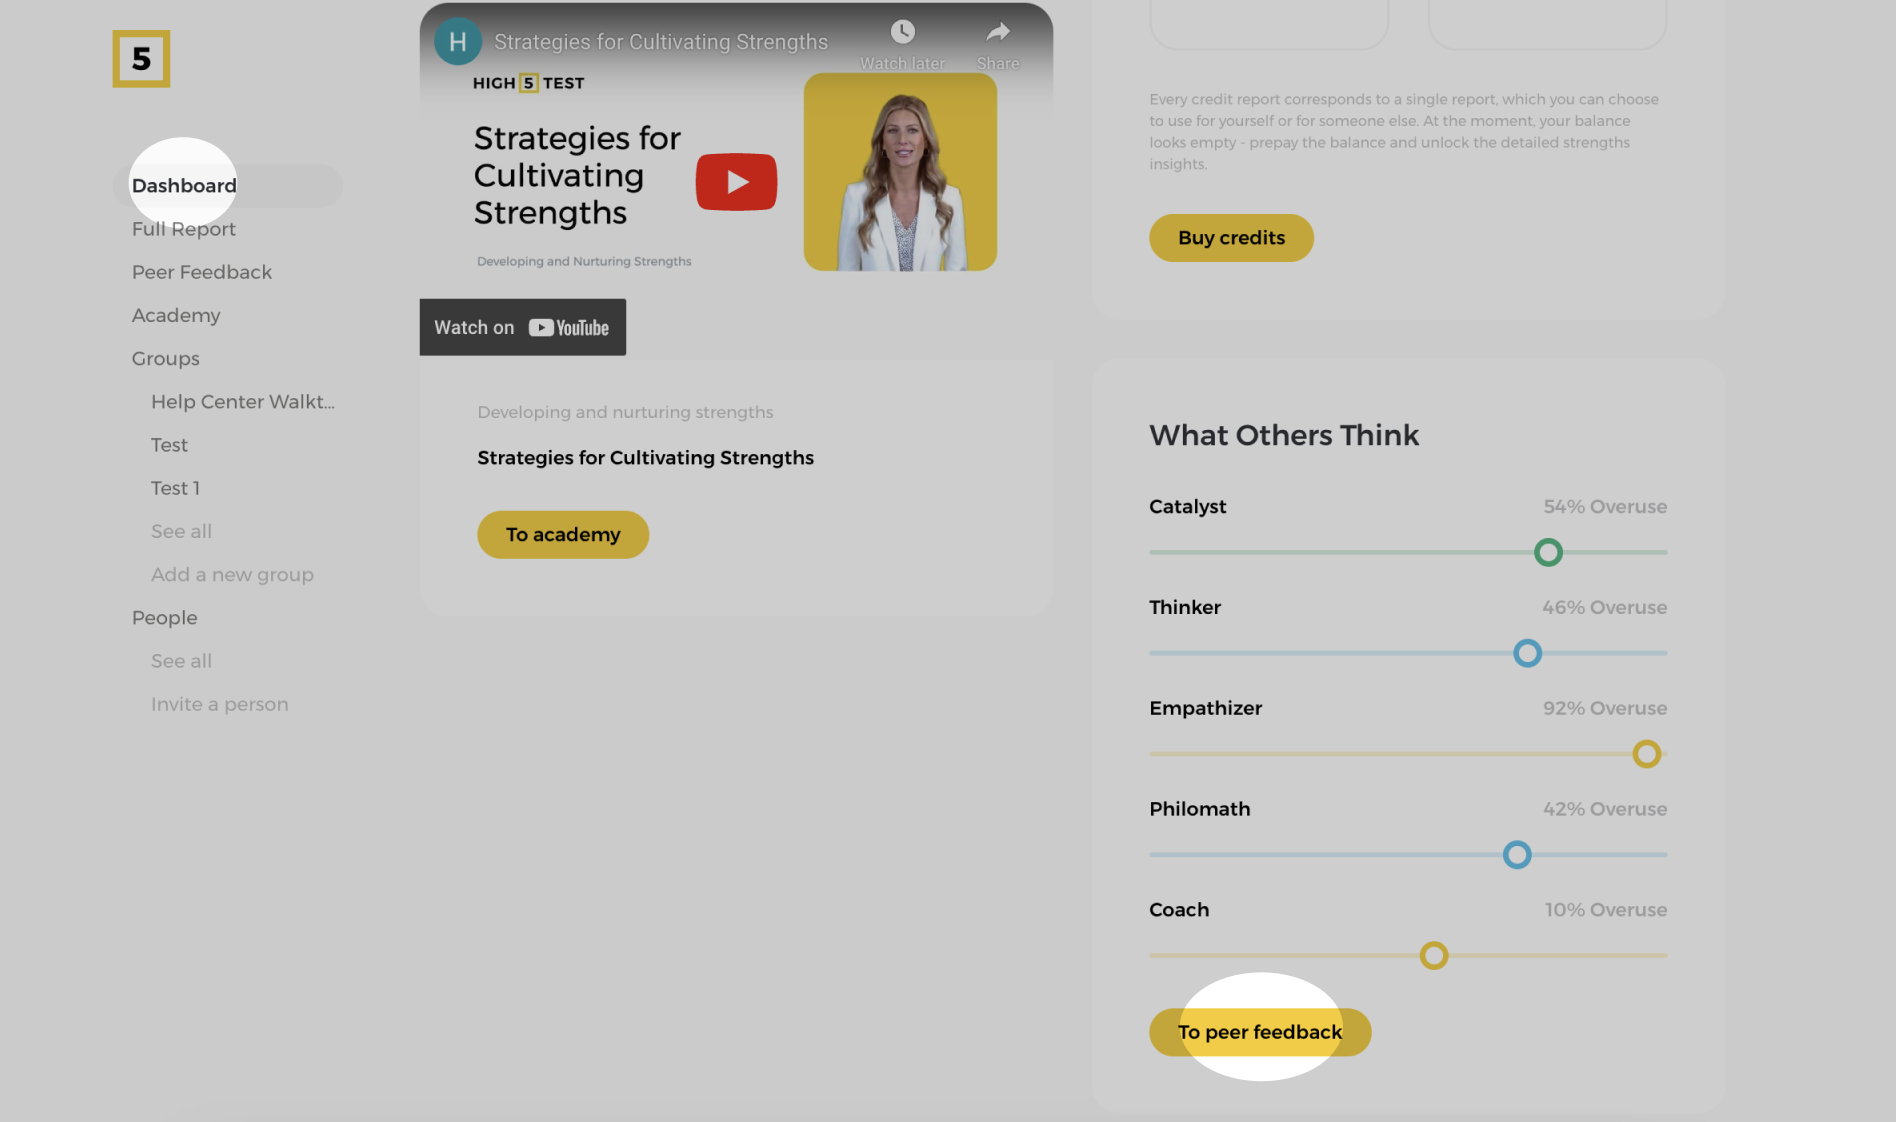The height and width of the screenshot is (1122, 1896).
Task: Add a new group
Action: tap(232, 575)
